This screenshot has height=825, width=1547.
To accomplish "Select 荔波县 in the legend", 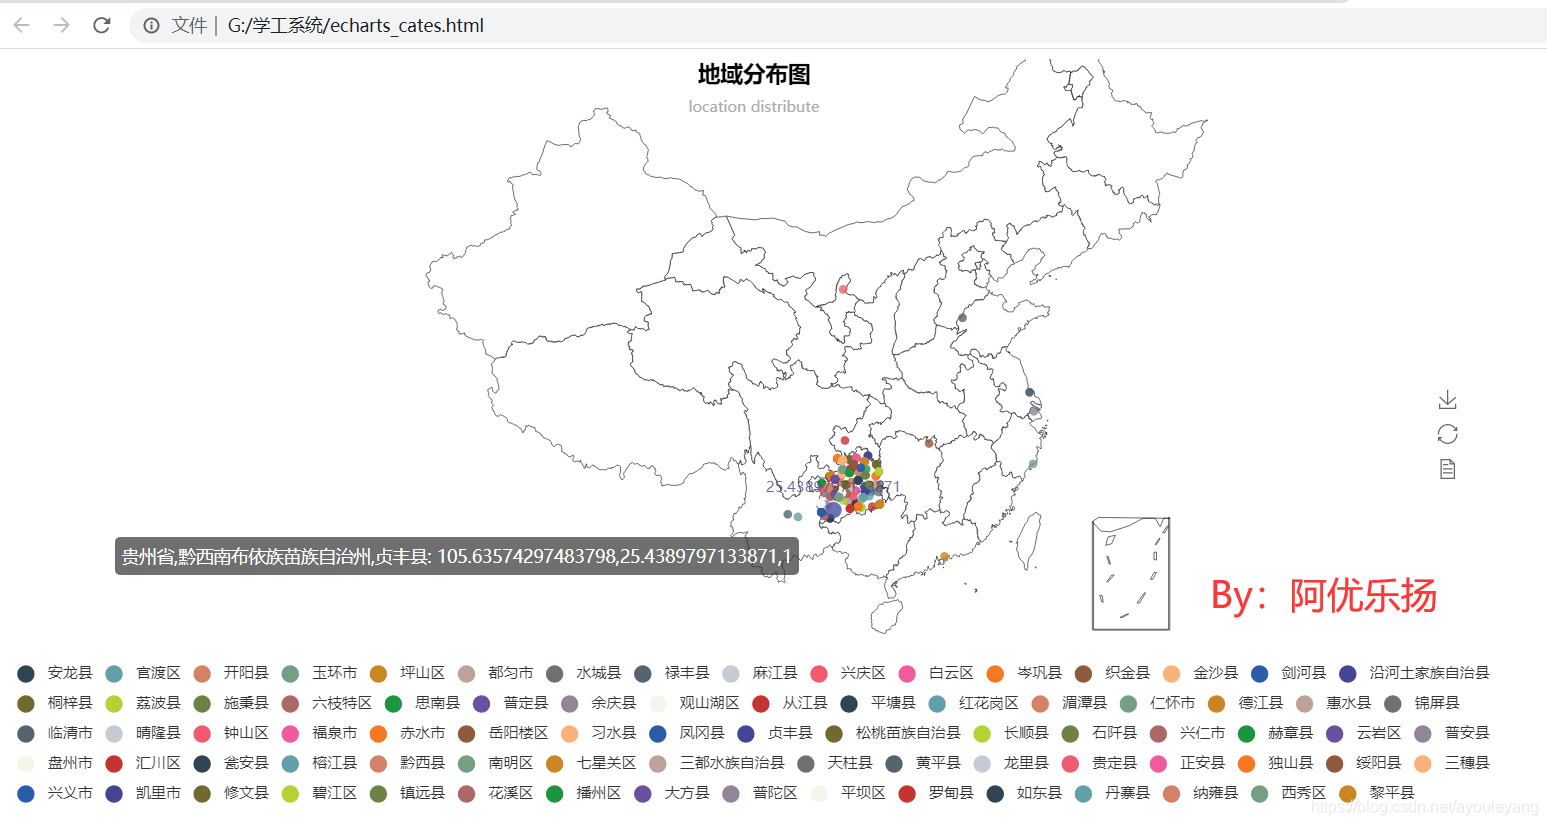I will point(143,703).
